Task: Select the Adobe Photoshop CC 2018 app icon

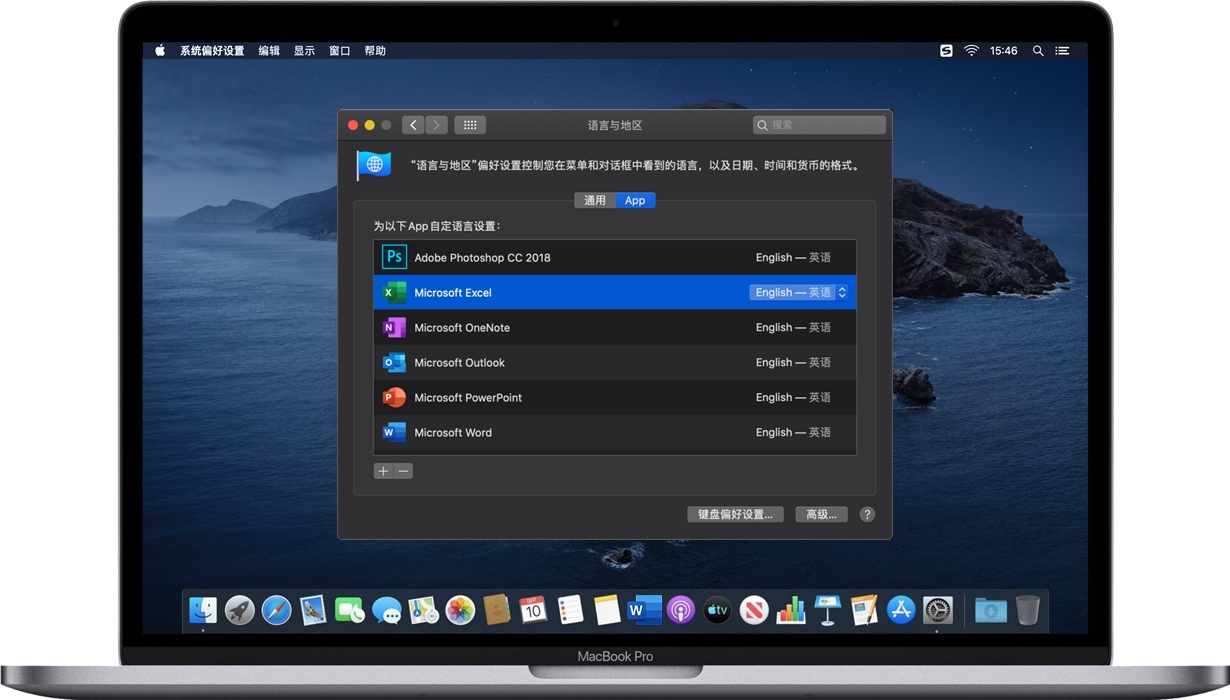Action: (394, 257)
